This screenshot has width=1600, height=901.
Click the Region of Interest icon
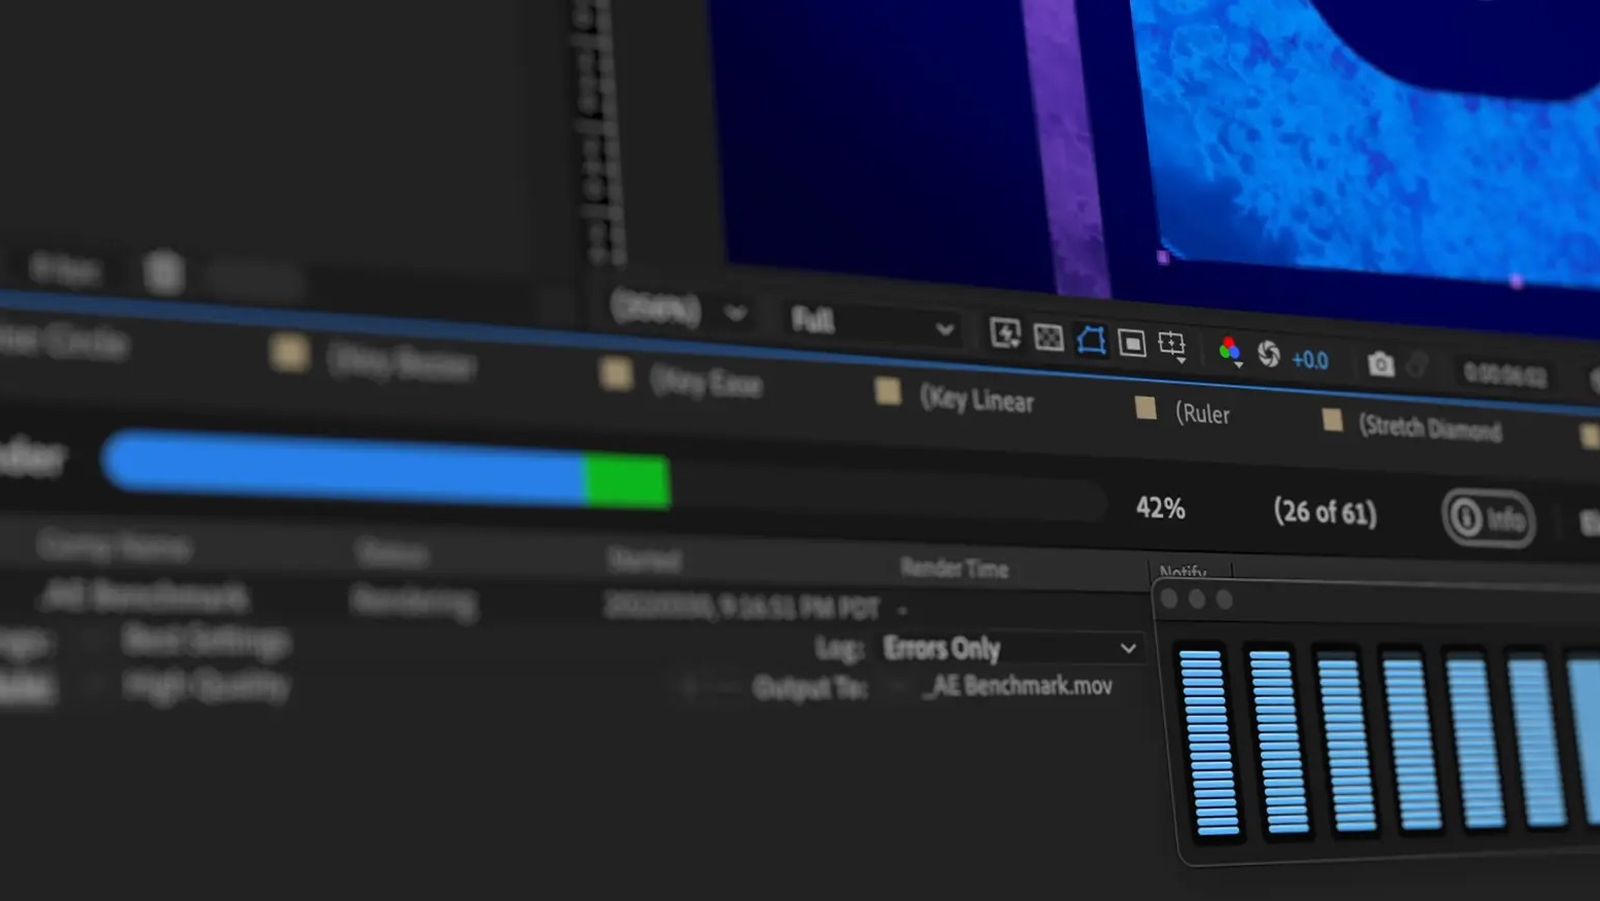pyautogui.click(x=1132, y=344)
